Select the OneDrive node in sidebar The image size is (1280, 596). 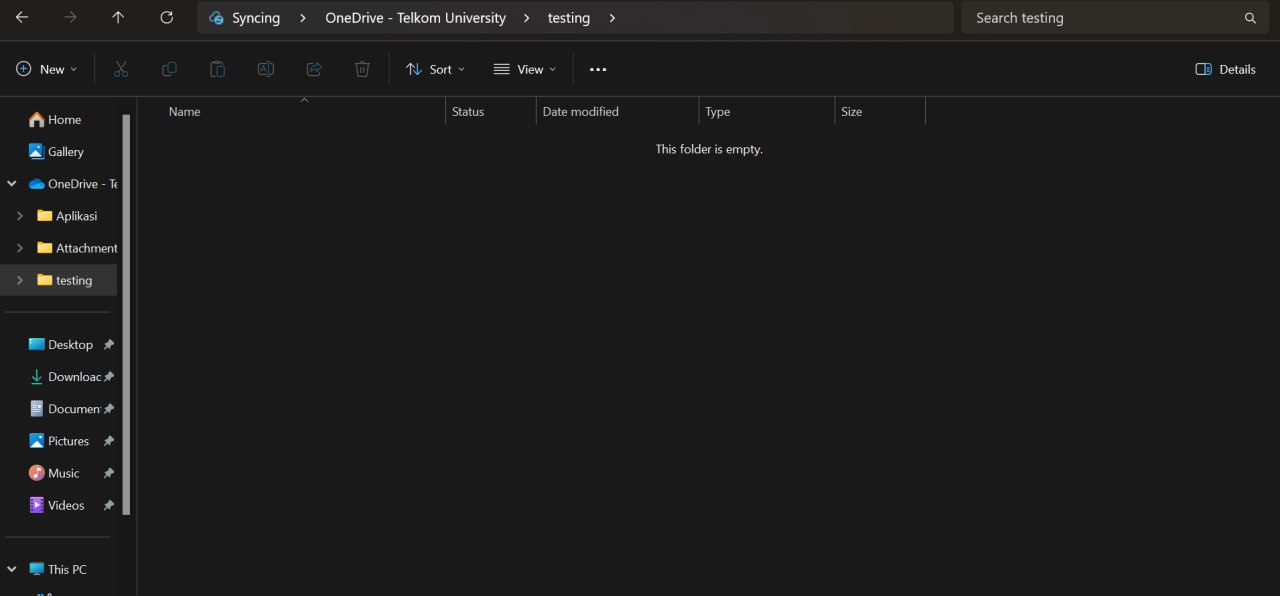coord(73,183)
